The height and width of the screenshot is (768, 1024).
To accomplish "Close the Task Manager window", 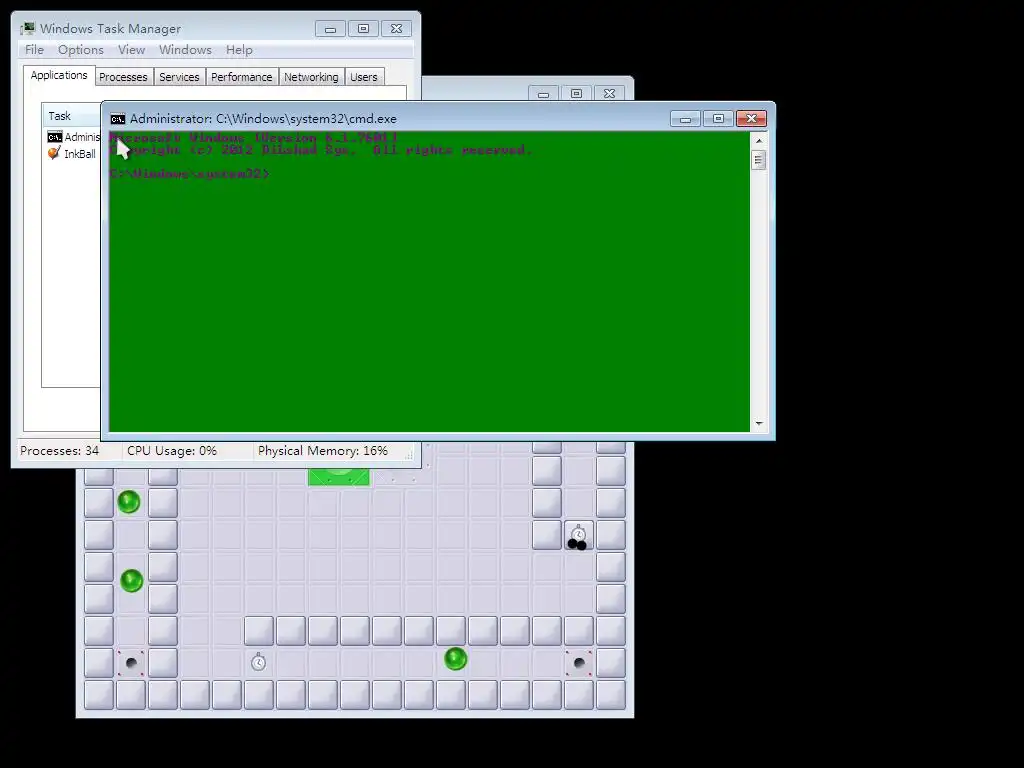I will (396, 29).
